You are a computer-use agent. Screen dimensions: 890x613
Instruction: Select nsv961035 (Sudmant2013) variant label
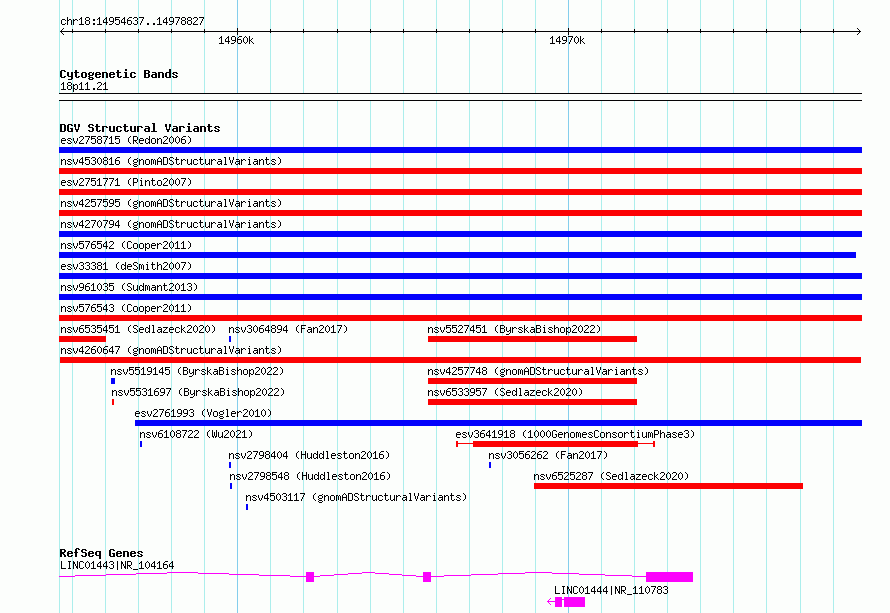[x=129, y=287]
